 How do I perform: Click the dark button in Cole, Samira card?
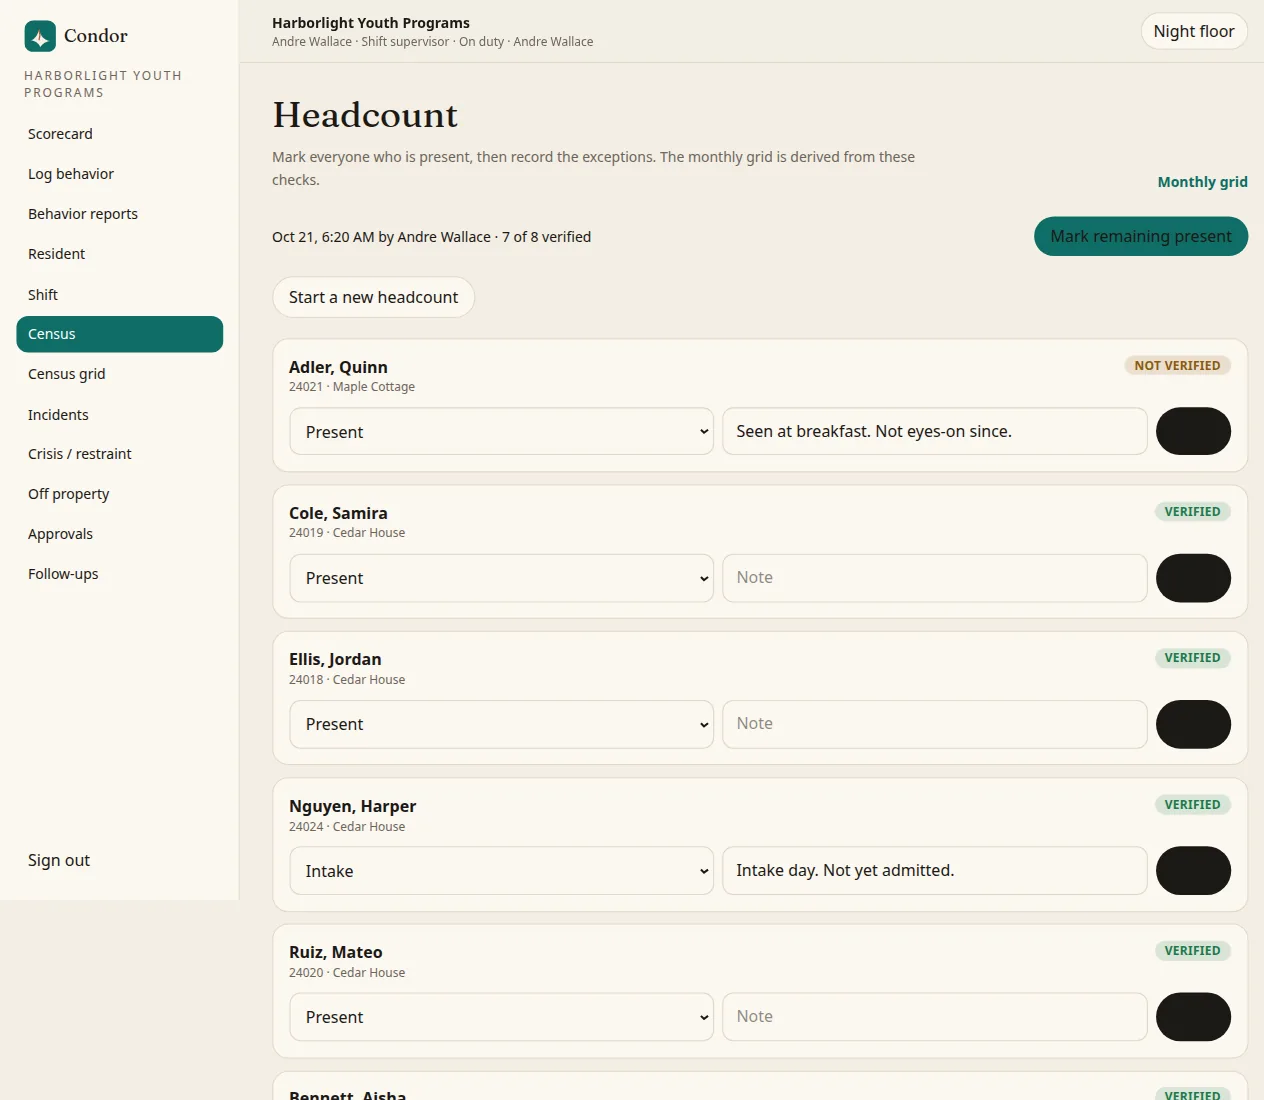tap(1193, 578)
